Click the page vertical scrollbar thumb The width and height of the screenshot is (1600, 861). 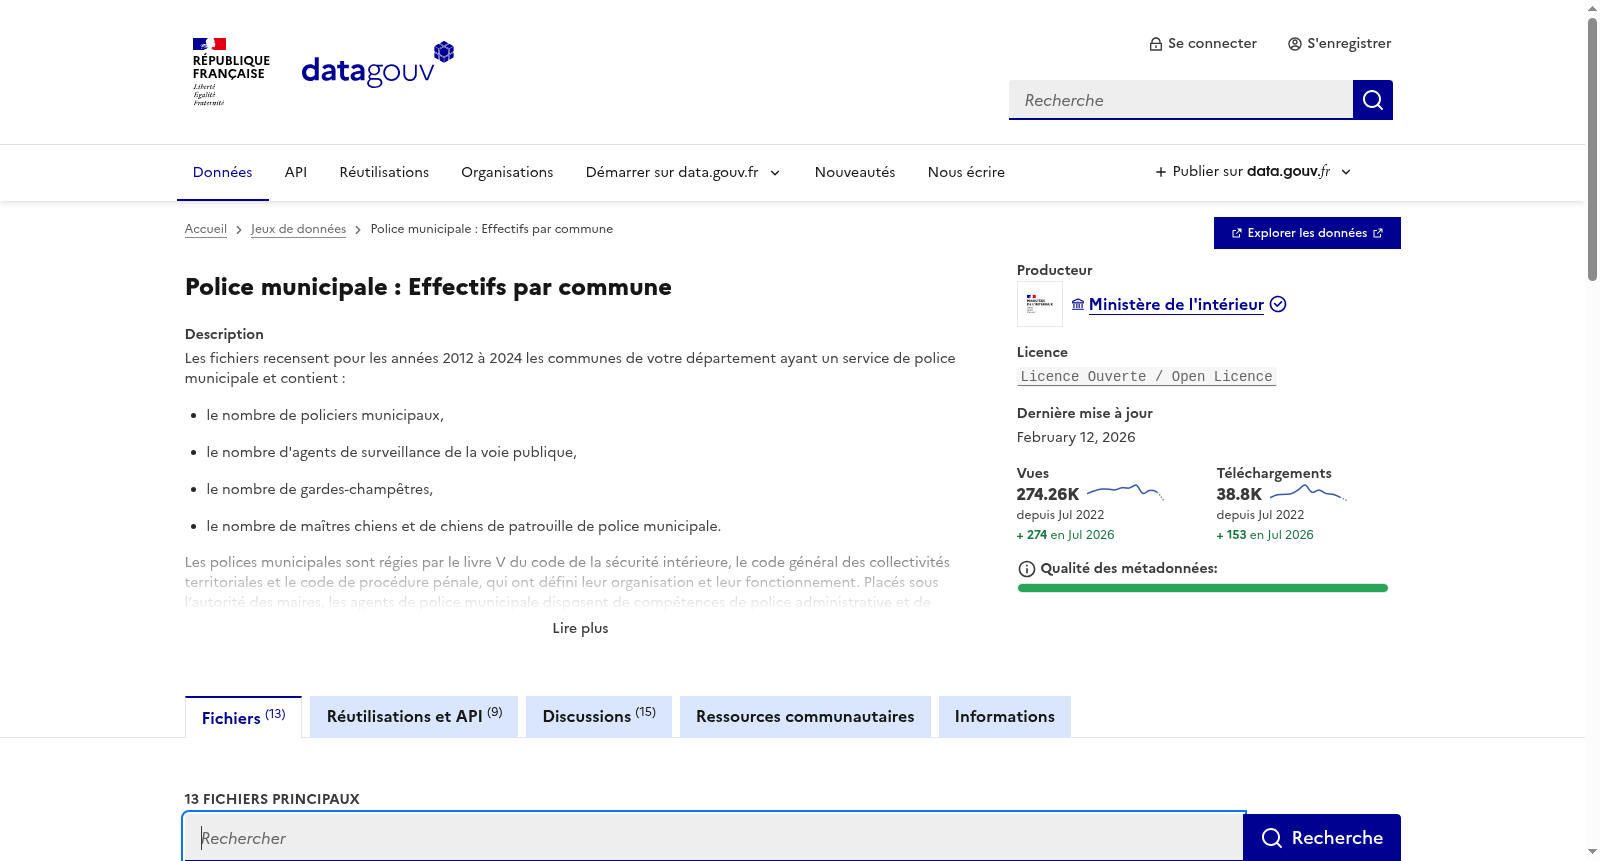tap(1592, 150)
